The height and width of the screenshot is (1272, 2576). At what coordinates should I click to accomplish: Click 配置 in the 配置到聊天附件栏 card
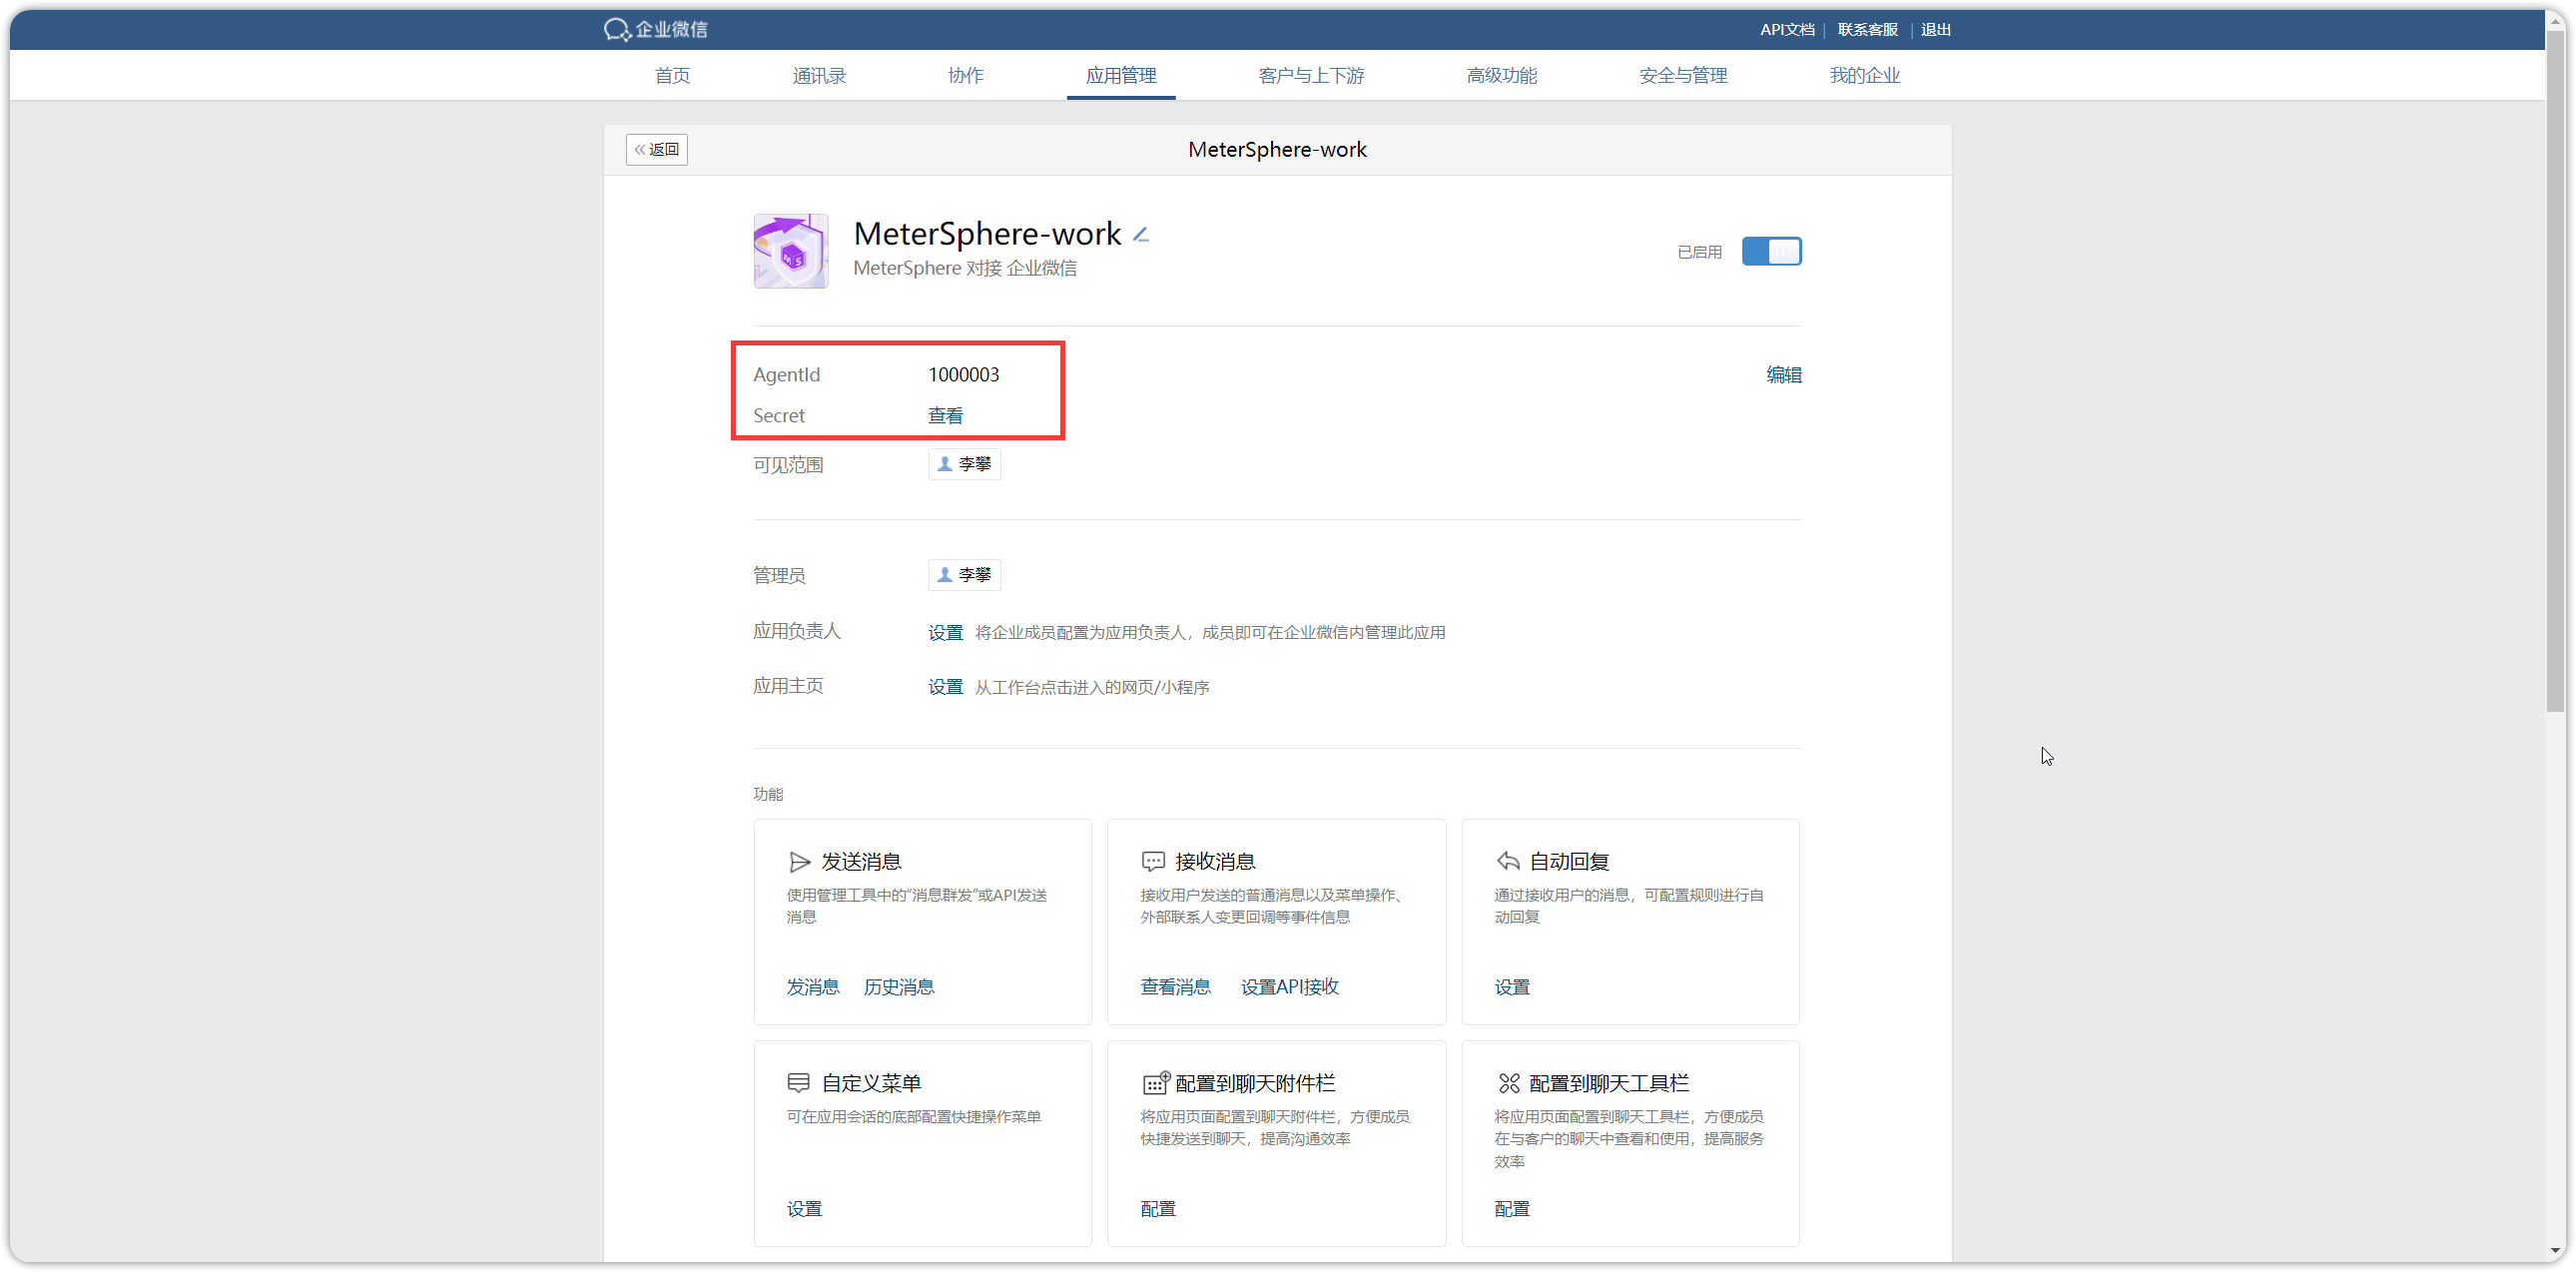(1158, 1209)
